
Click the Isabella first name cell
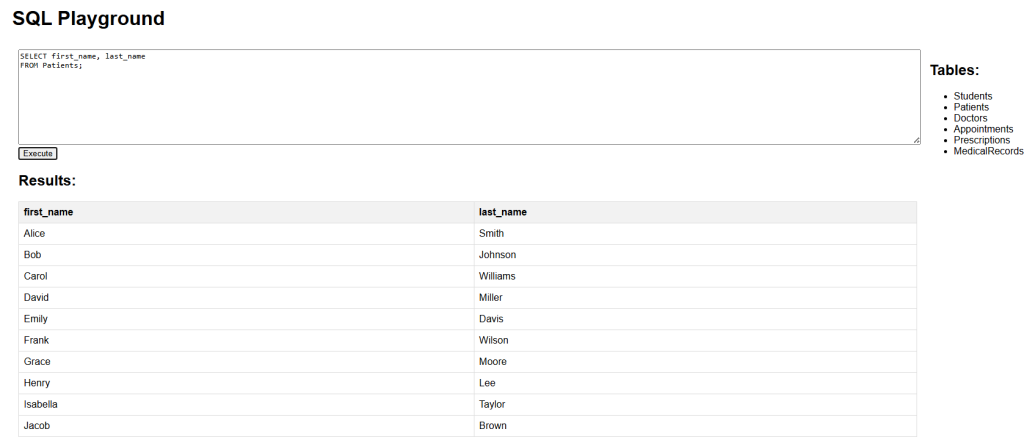(x=246, y=404)
